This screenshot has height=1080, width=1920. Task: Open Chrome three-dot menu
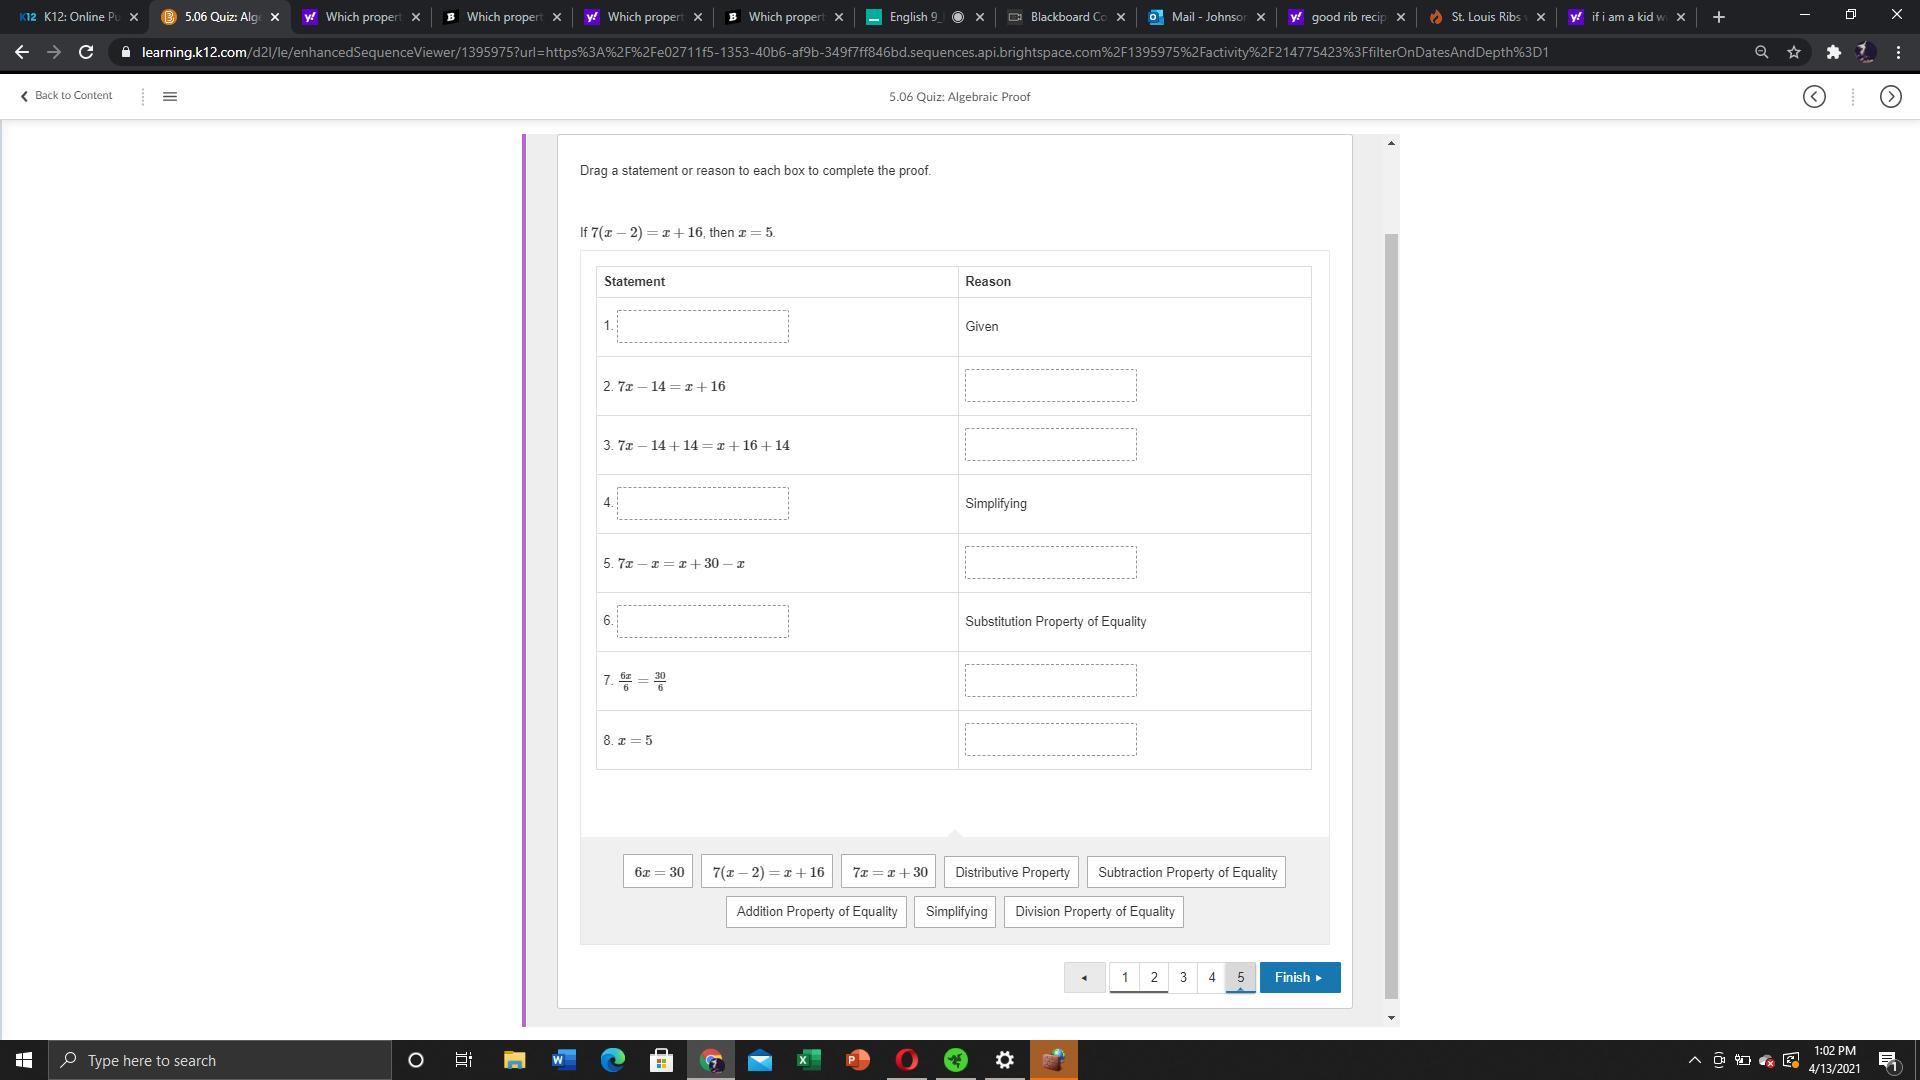pos(1898,52)
